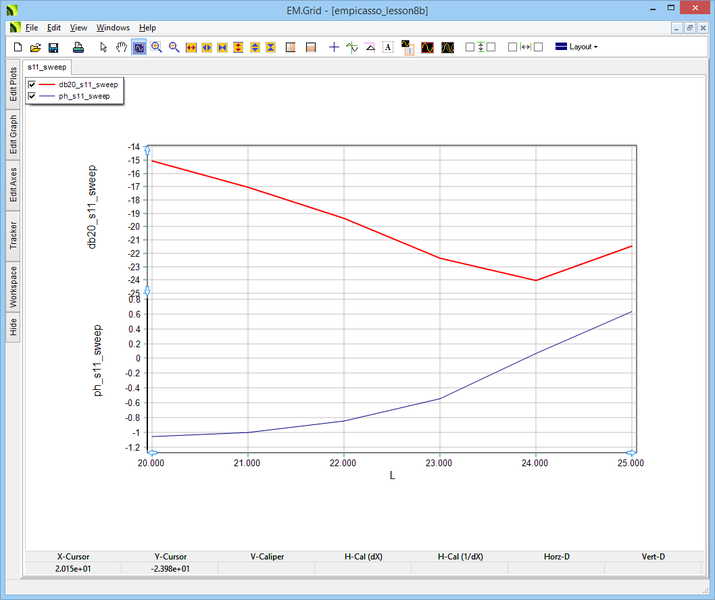Open the Windows menu

point(113,28)
